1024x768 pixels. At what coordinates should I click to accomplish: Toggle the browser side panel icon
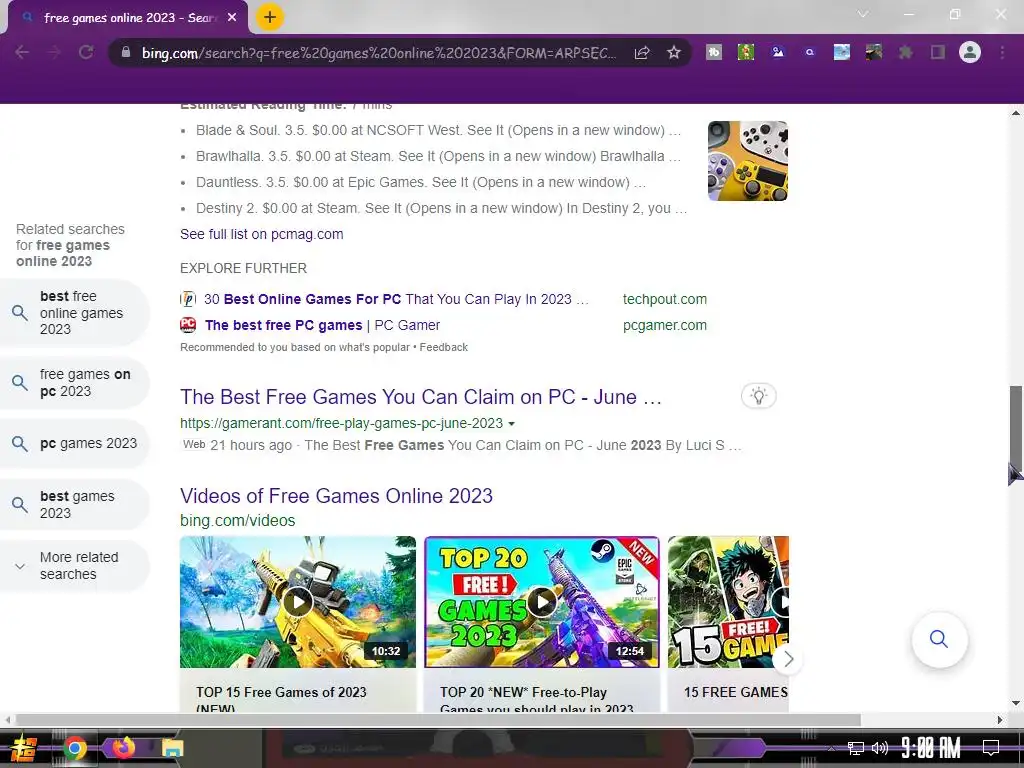click(938, 52)
